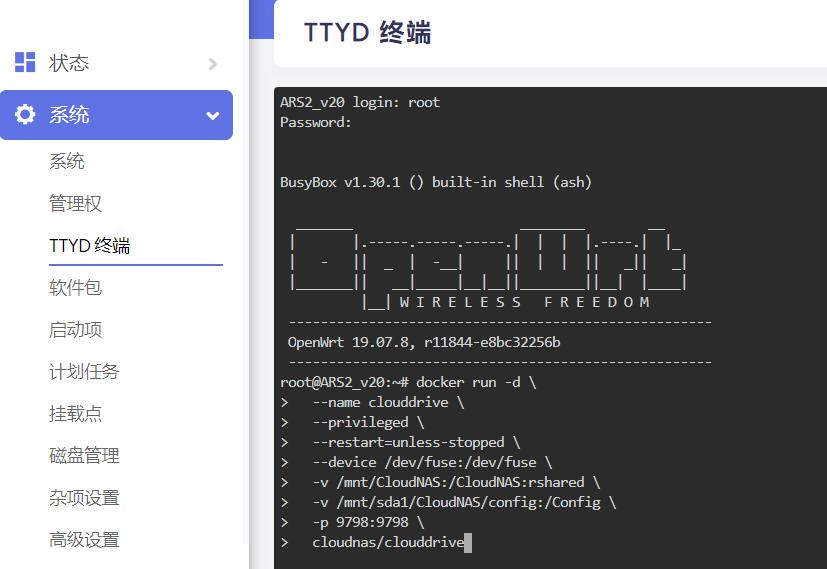The width and height of the screenshot is (827, 569).
Task: Open the 系统 submenu item under 系统 section
Action: [66, 161]
